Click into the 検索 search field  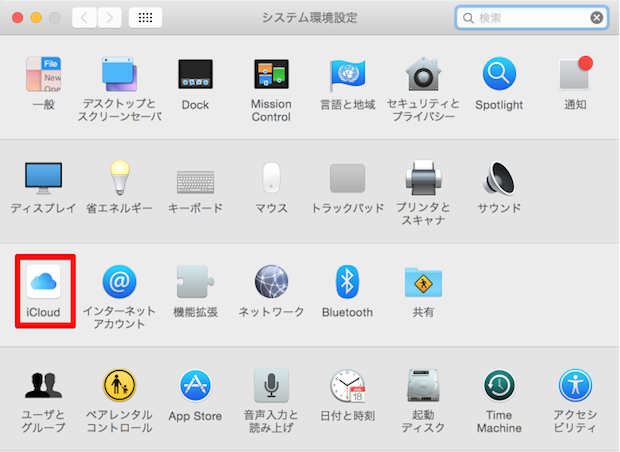[x=532, y=17]
